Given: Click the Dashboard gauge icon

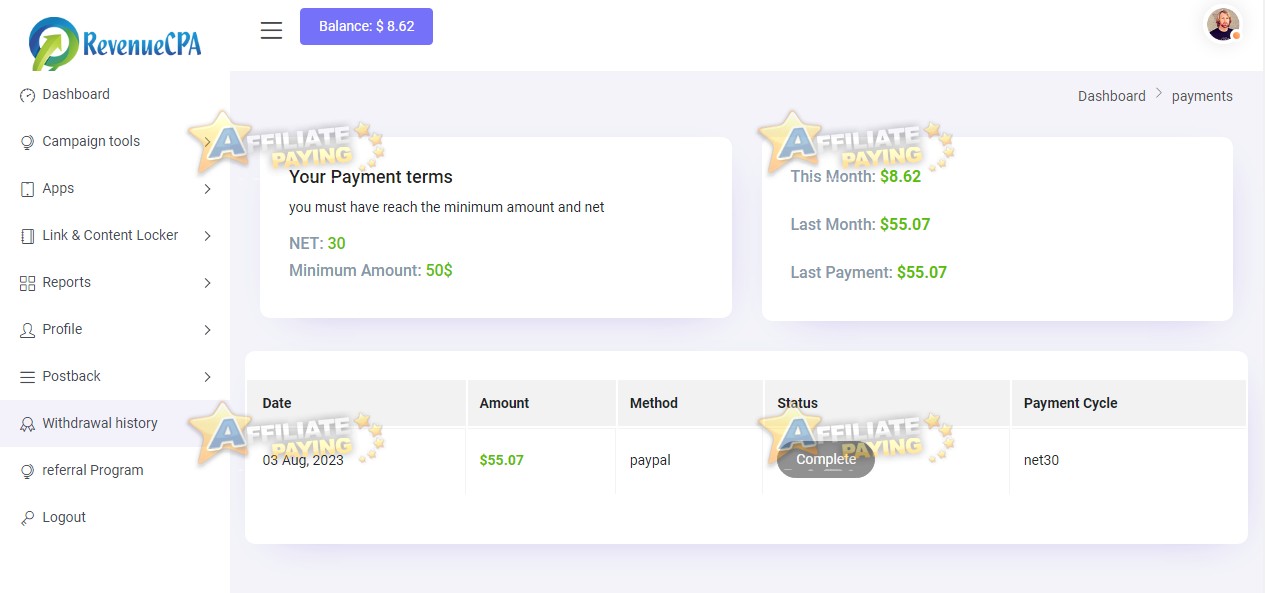Looking at the screenshot, I should tap(27, 95).
